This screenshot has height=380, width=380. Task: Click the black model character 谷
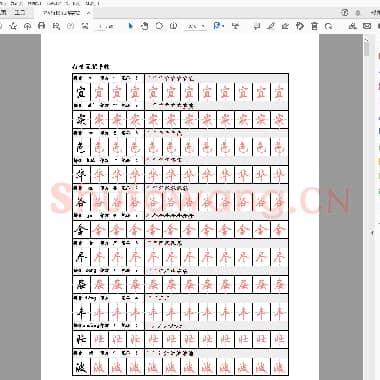(81, 202)
